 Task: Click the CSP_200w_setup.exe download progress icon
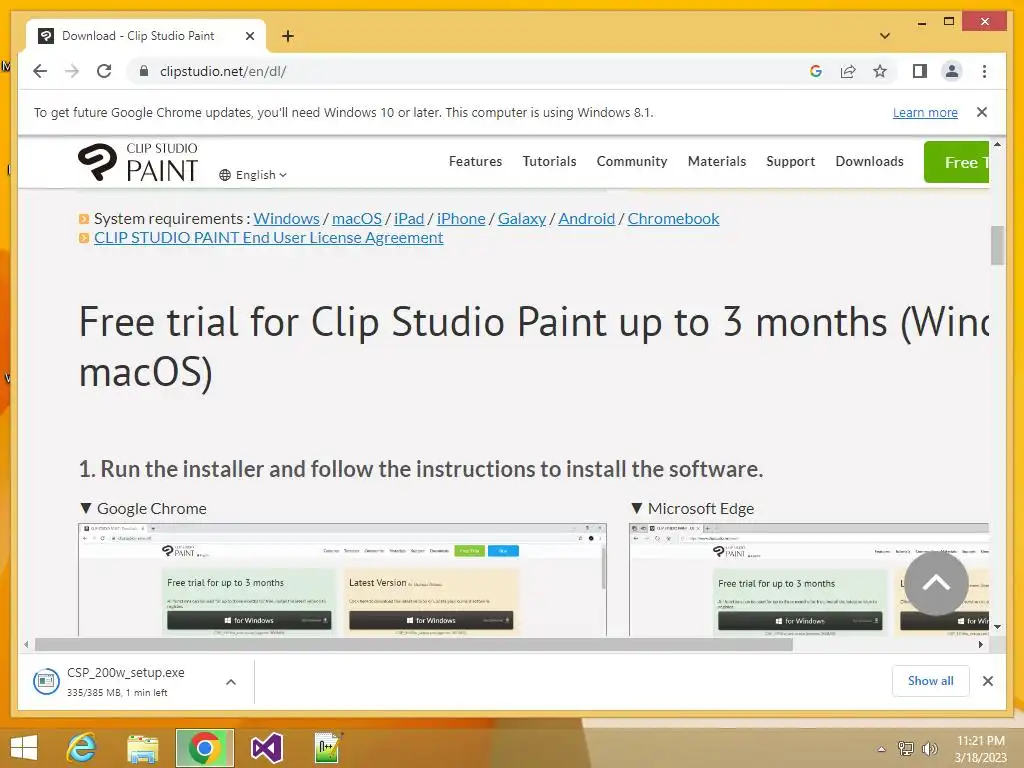point(46,682)
